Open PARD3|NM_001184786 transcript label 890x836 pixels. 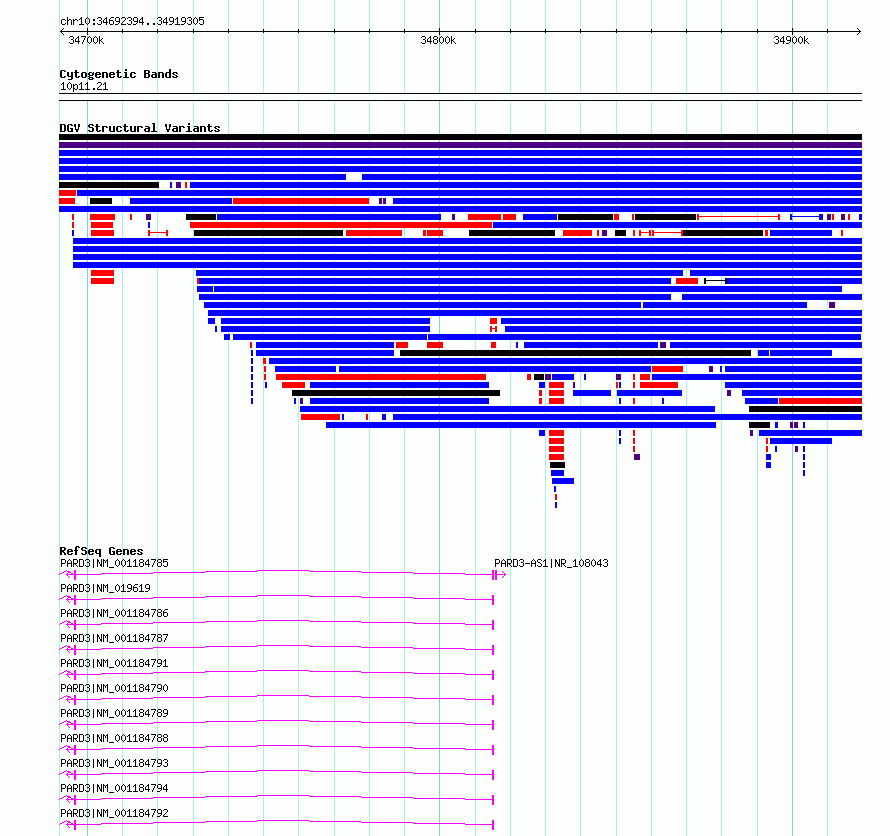point(114,614)
